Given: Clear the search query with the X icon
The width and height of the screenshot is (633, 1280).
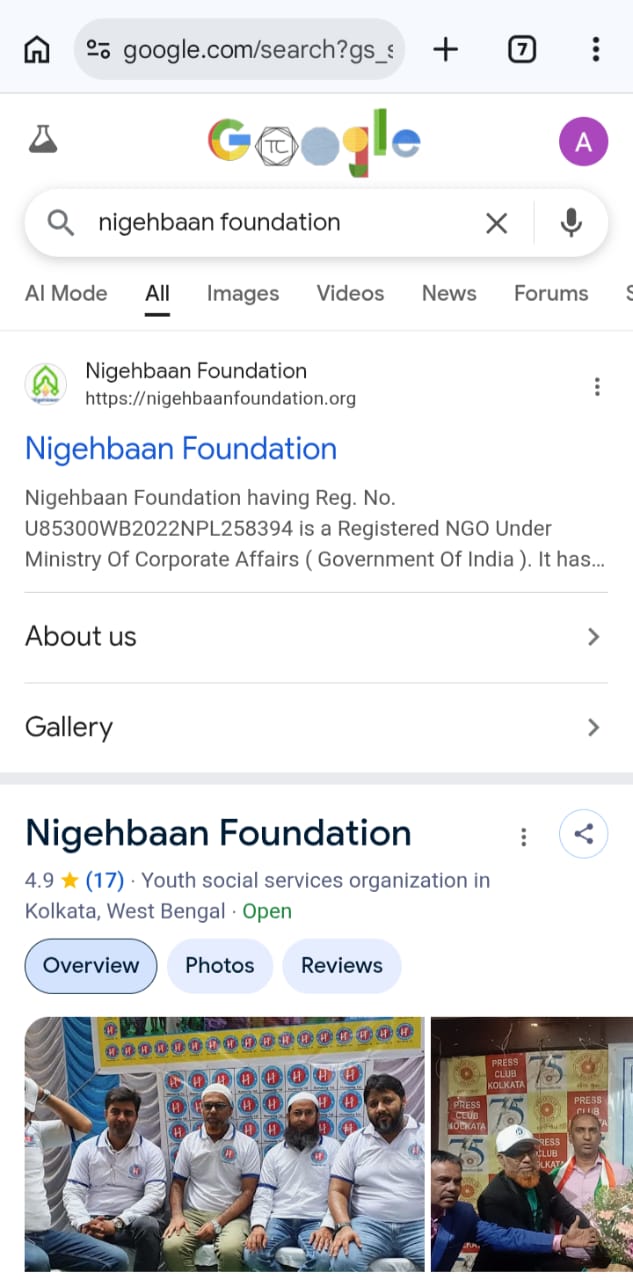Looking at the screenshot, I should tap(497, 223).
